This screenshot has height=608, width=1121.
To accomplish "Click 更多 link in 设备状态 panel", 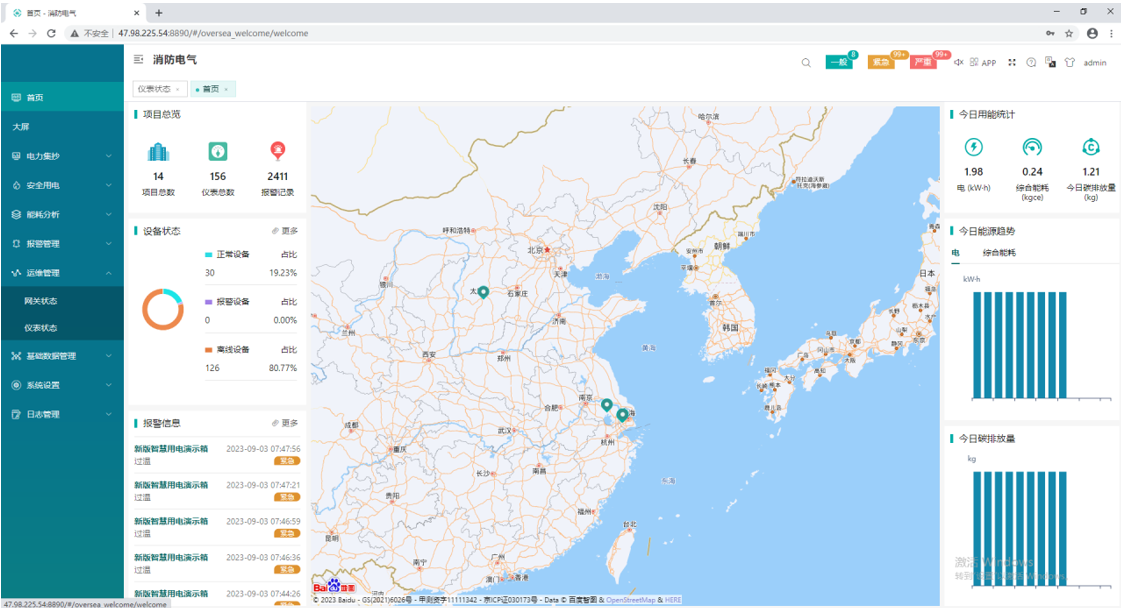I will 285,231.
